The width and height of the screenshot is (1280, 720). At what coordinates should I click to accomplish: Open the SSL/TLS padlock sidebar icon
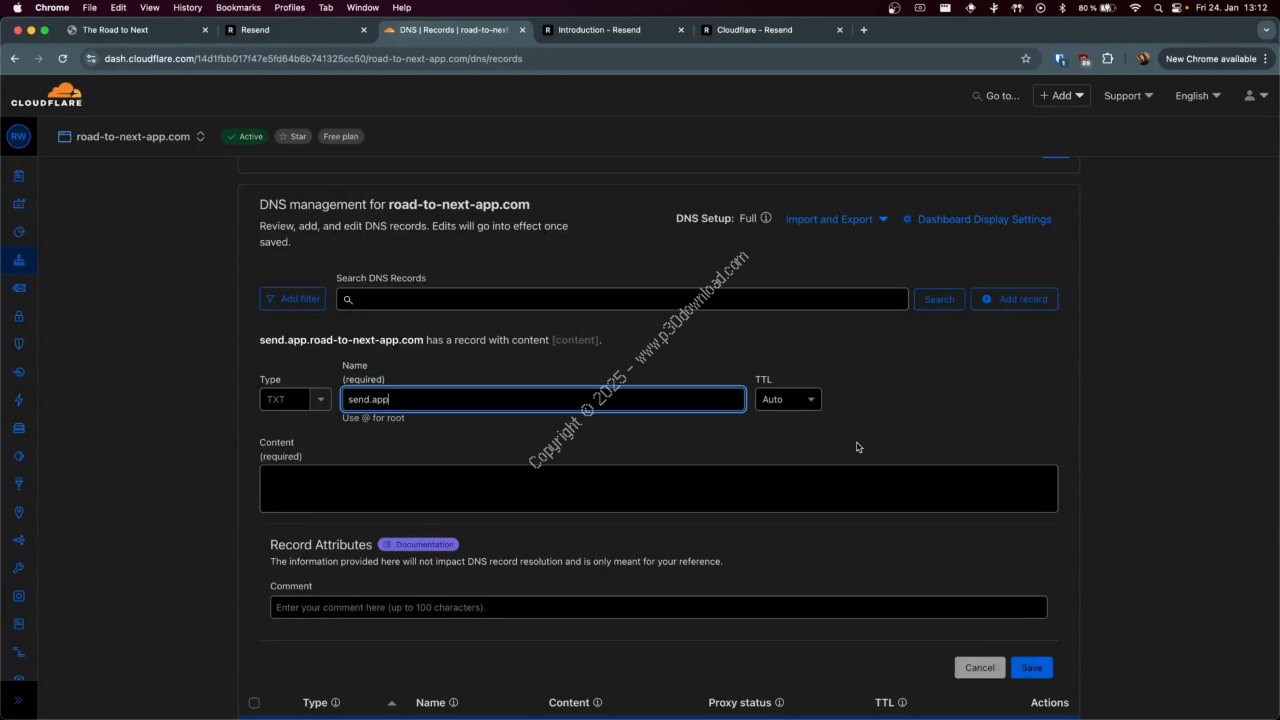18,316
